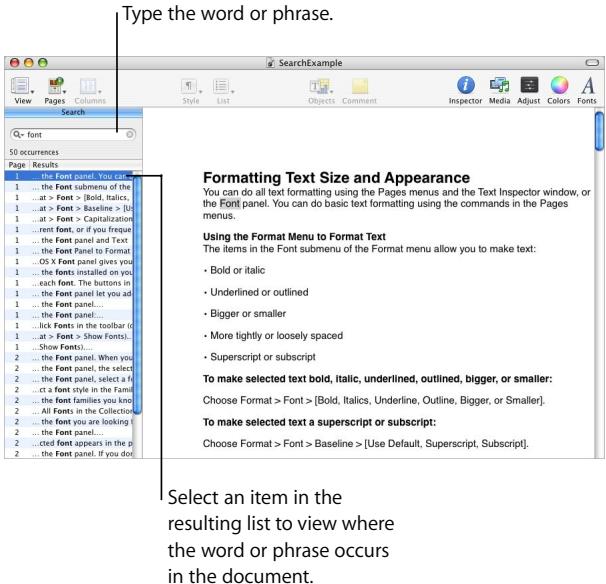Image resolution: width=606 pixels, height=584 pixels.
Task: Select result "rent font, or if you freque"
Action: (x=69, y=230)
